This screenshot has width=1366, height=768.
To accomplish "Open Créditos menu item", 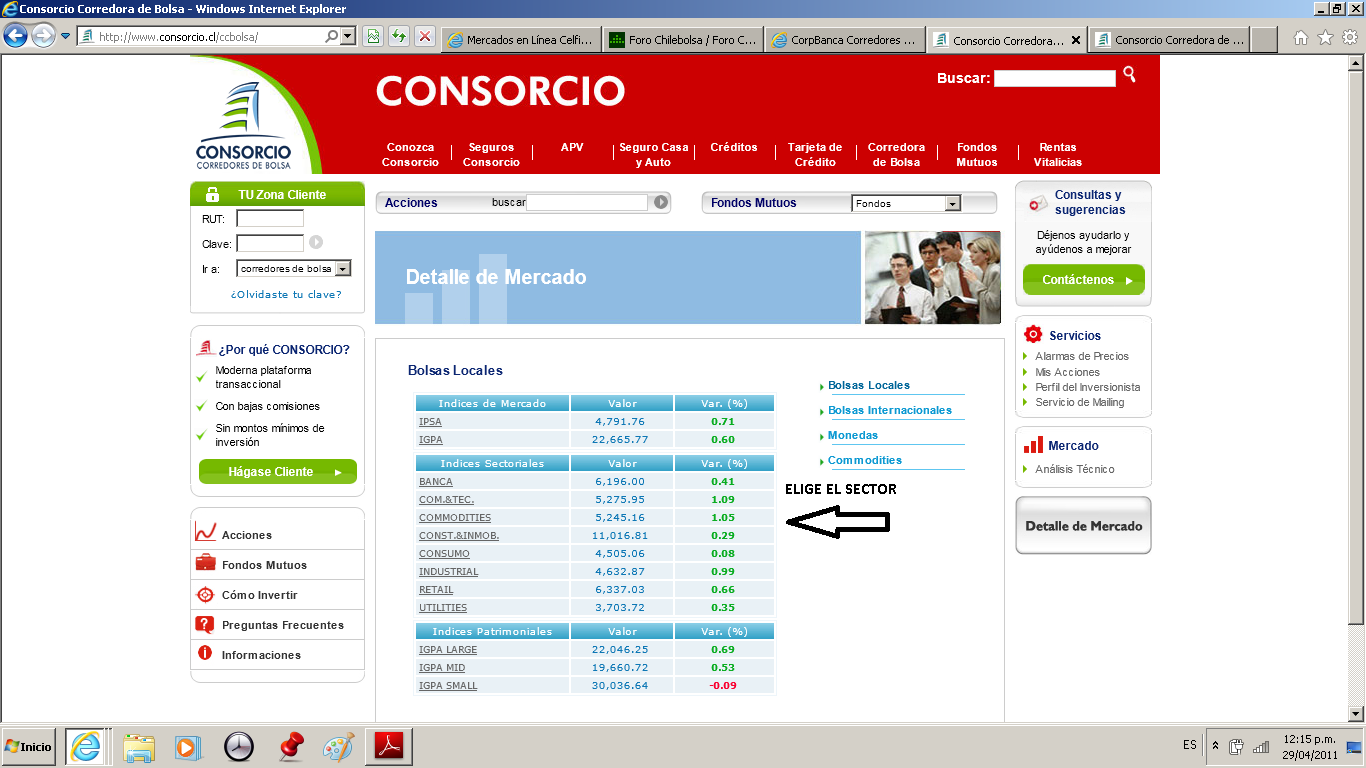I will click(734, 147).
